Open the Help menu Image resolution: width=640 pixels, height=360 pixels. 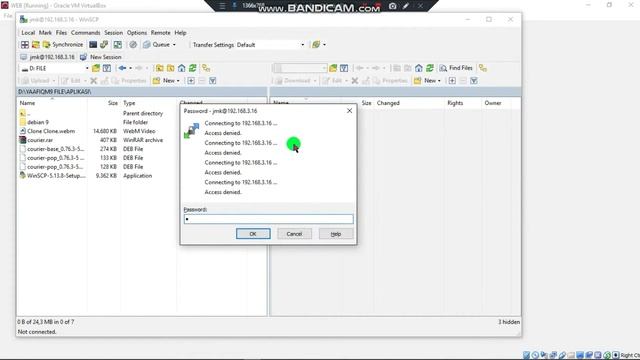click(x=180, y=33)
